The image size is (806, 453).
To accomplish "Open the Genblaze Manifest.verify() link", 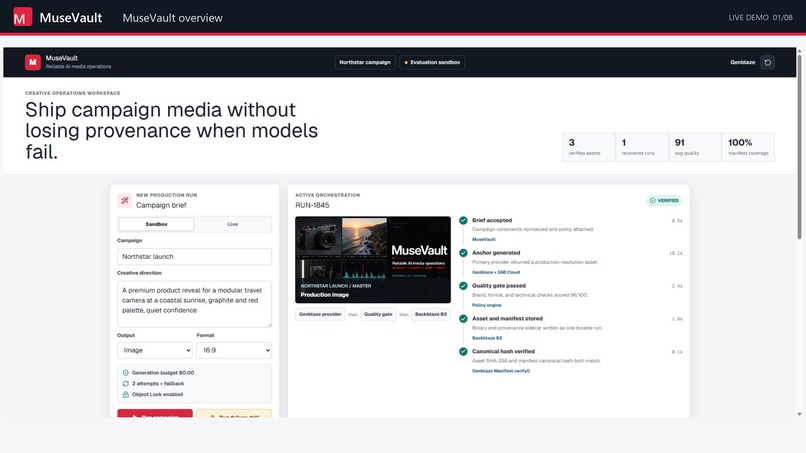I will click(501, 371).
